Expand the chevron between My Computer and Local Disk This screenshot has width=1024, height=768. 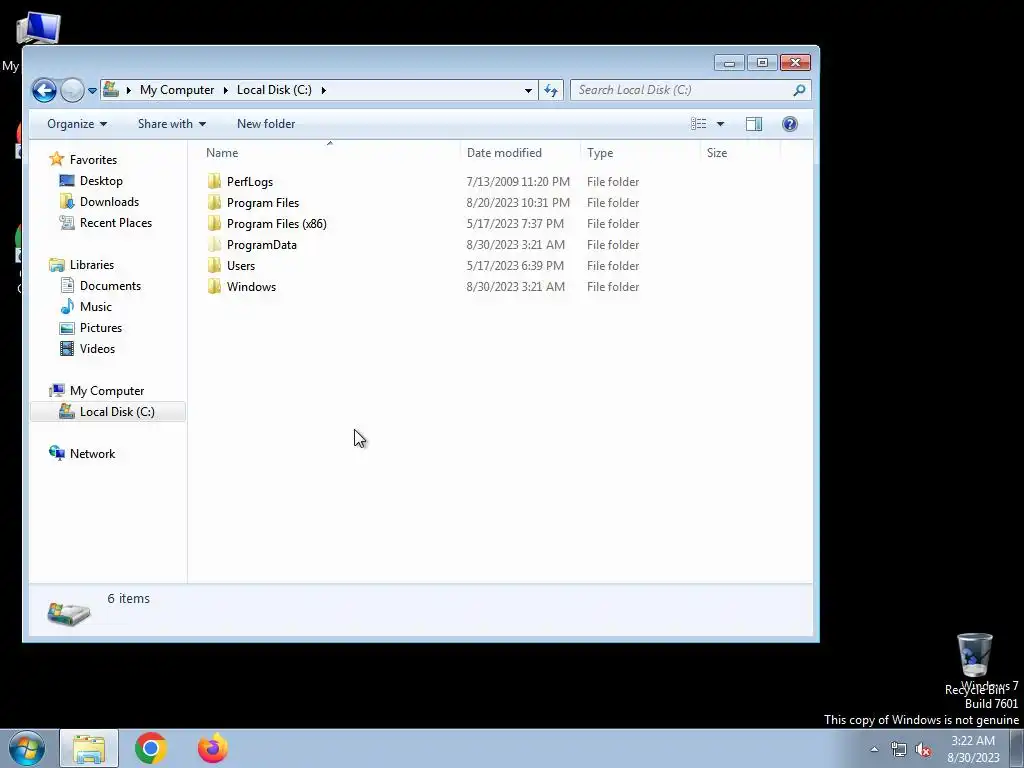click(225, 90)
